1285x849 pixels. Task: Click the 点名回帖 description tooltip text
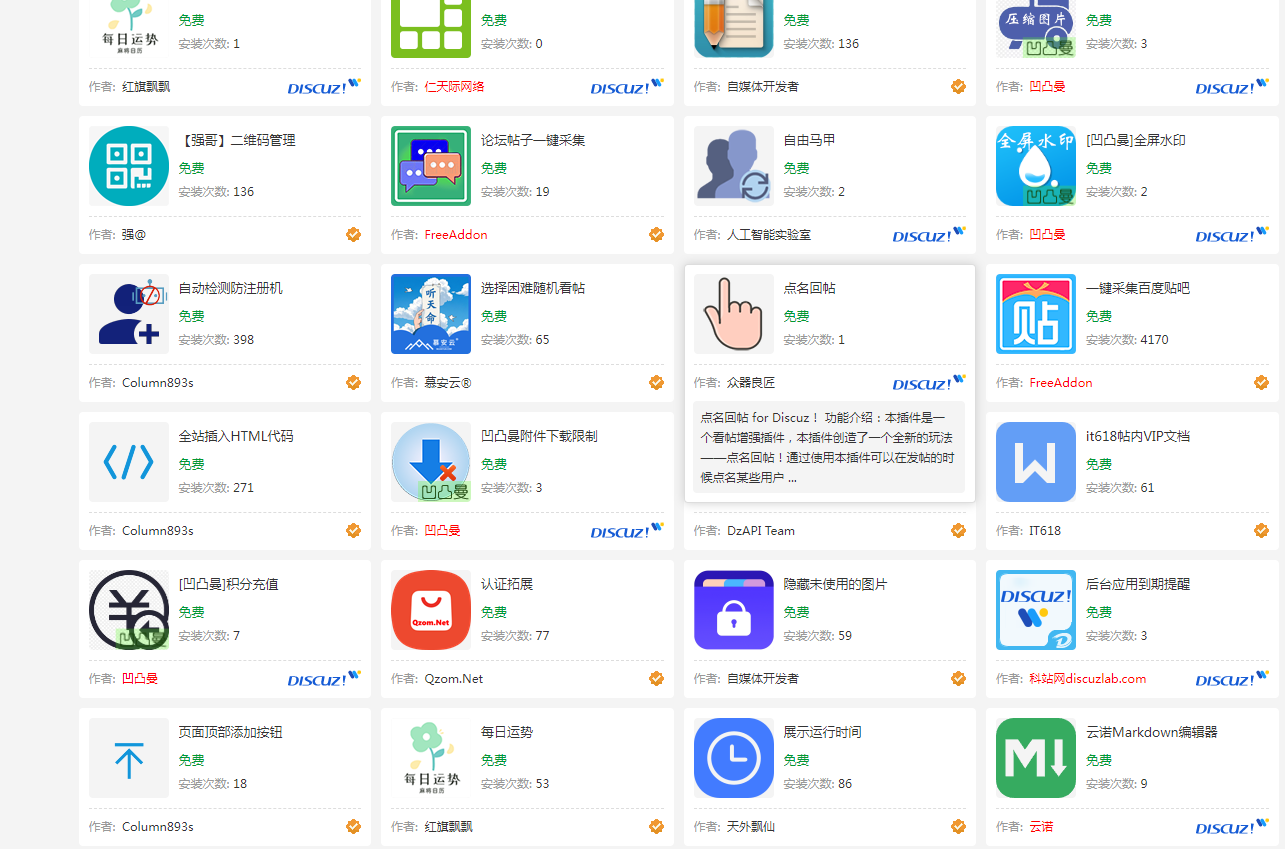(825, 448)
